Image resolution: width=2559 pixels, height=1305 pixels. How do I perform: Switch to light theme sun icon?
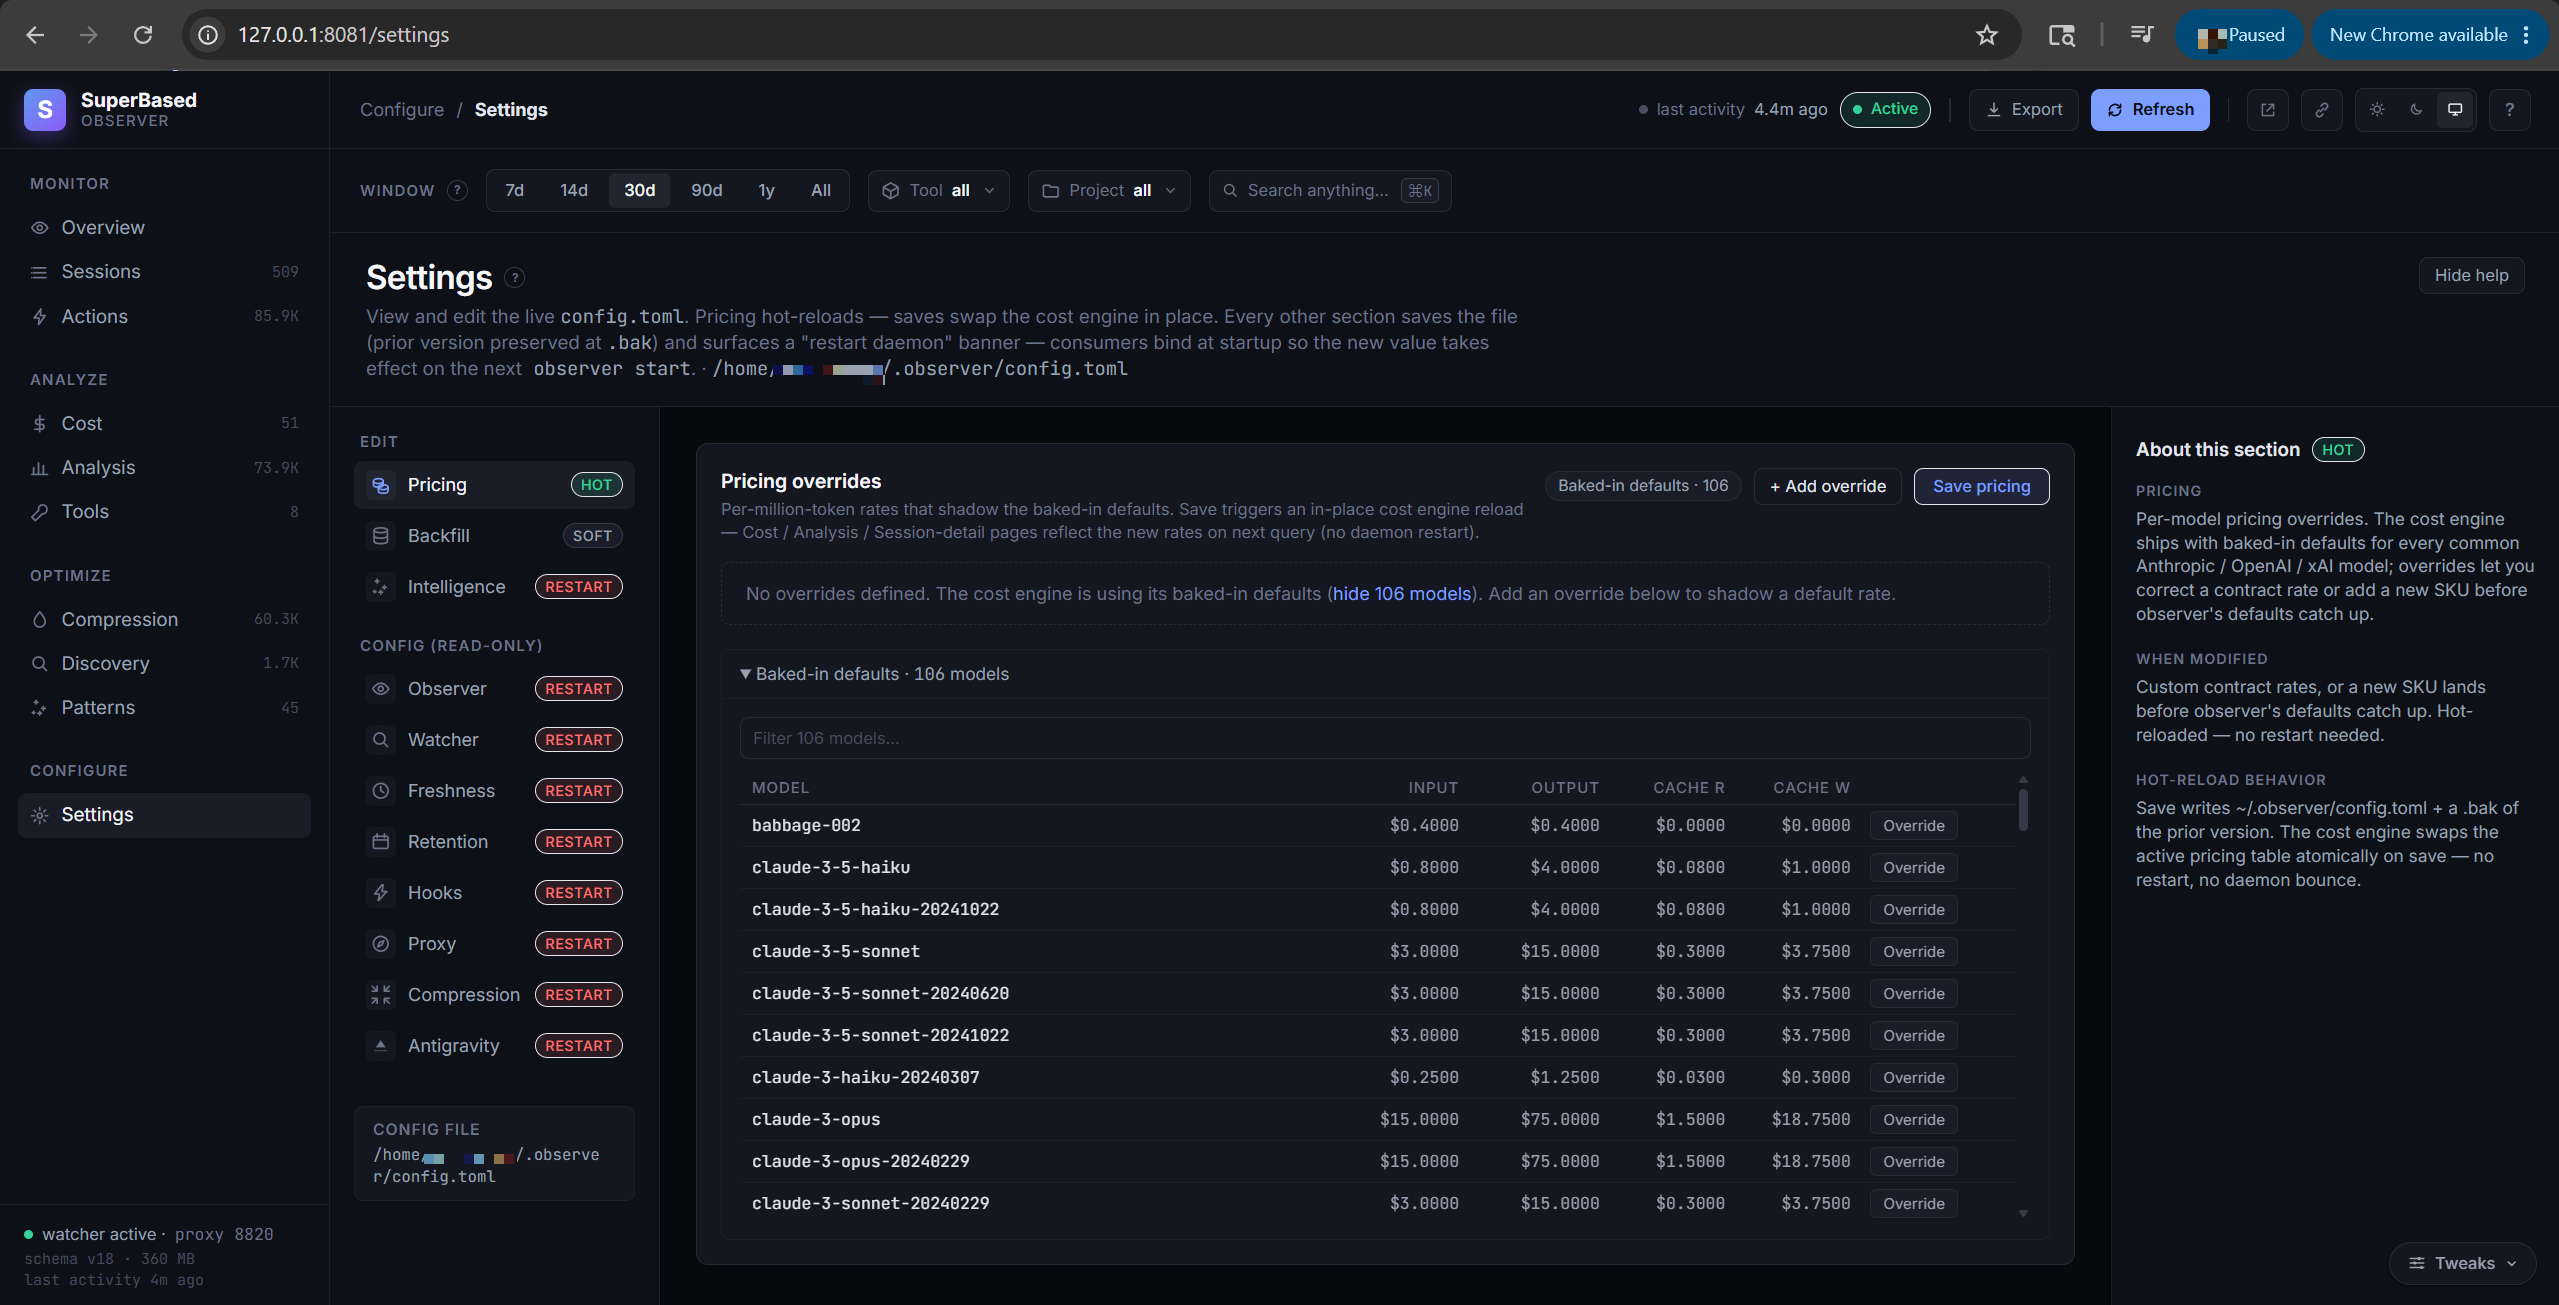[2377, 110]
